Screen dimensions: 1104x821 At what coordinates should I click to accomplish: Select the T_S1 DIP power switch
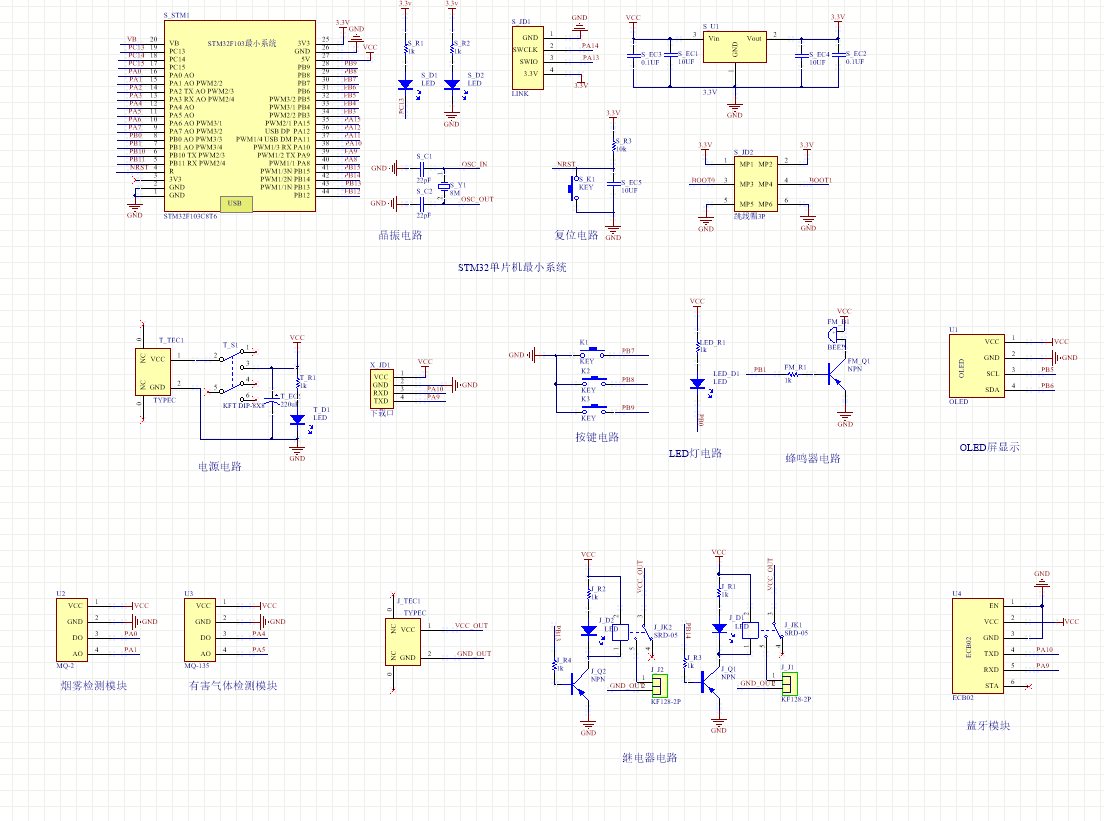[234, 374]
